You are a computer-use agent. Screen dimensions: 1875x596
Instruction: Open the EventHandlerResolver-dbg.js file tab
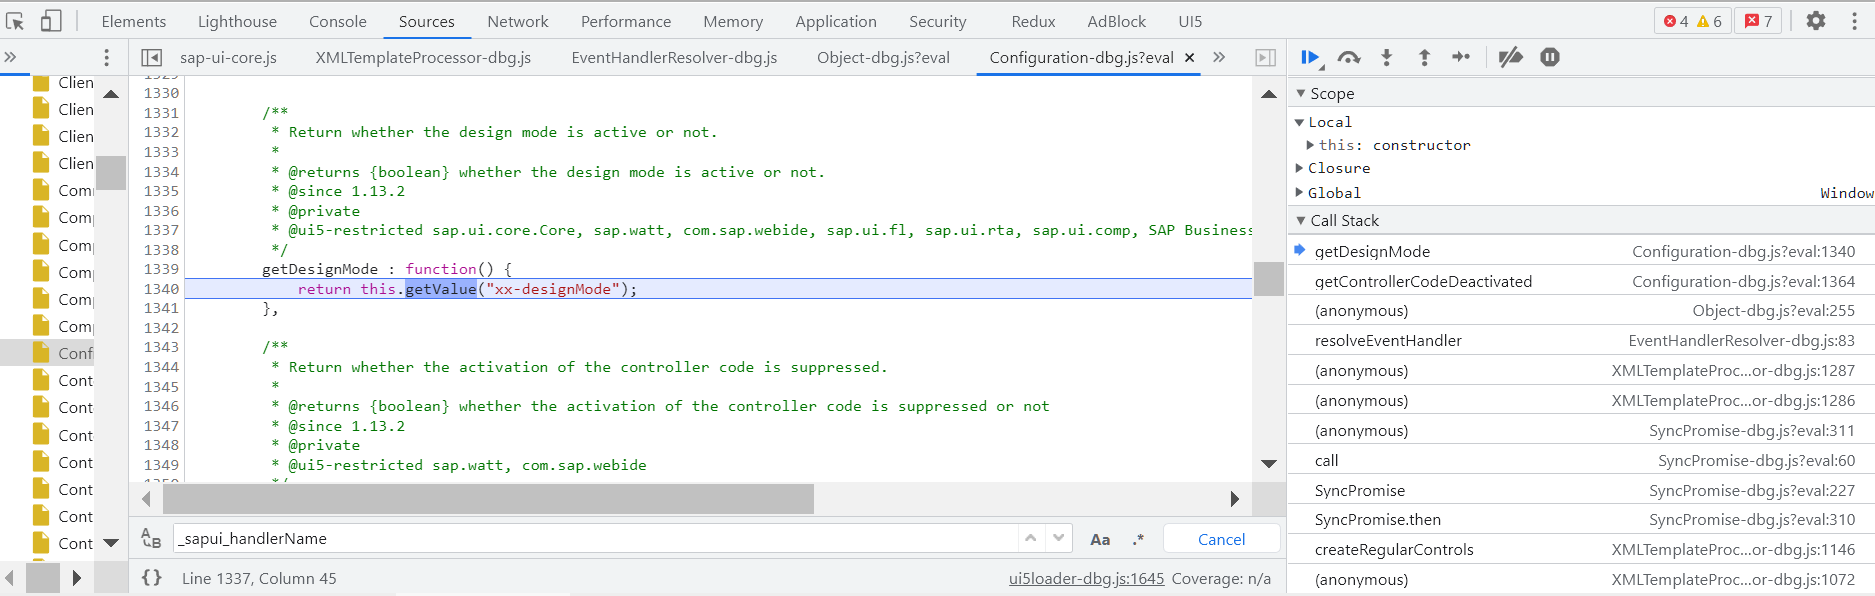click(674, 58)
